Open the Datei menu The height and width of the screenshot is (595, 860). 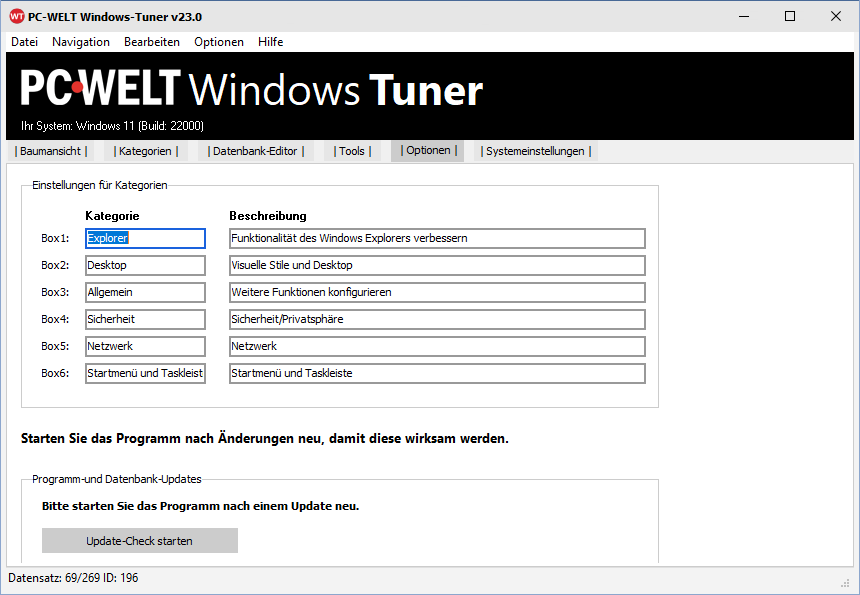click(x=24, y=42)
